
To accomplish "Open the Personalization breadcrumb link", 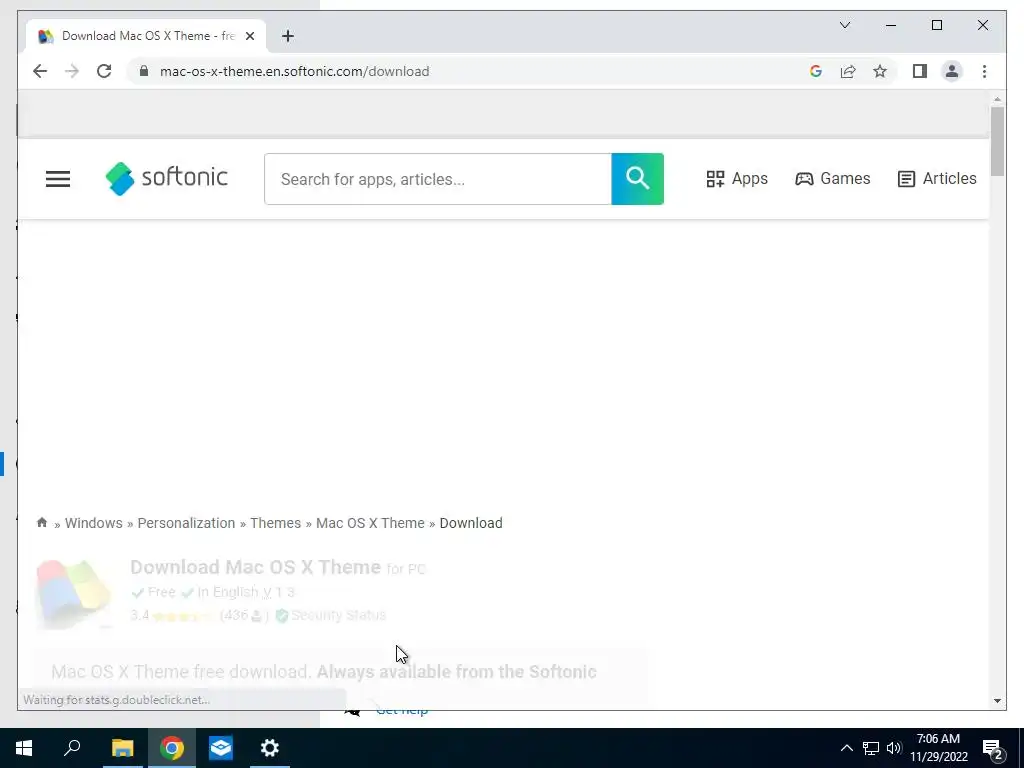I will pos(186,523).
